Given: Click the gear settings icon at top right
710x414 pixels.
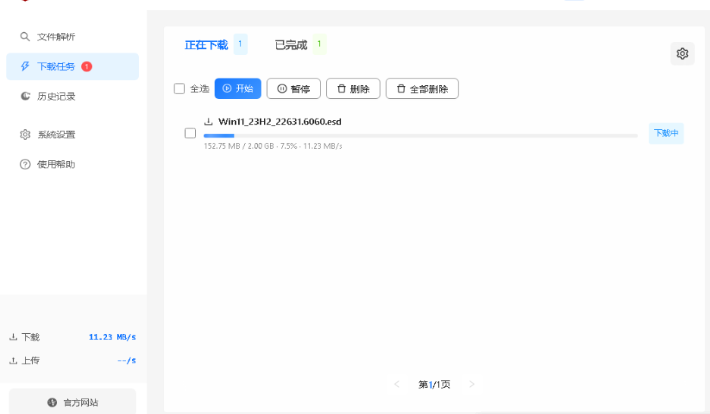Looking at the screenshot, I should point(683,54).
